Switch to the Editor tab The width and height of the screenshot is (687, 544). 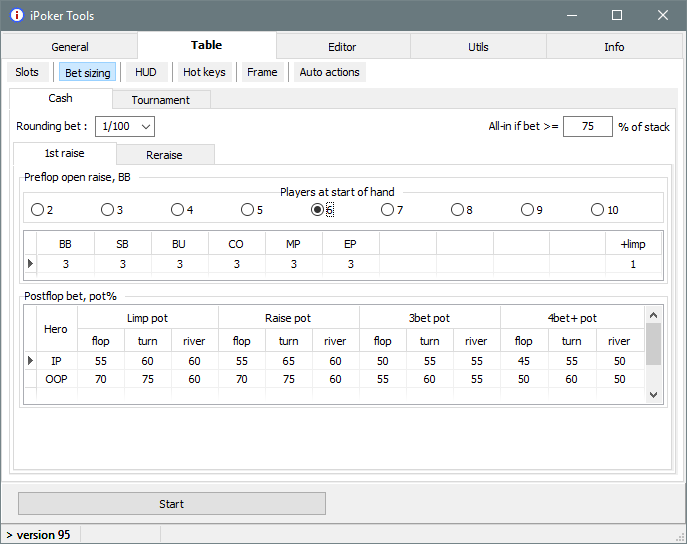(x=342, y=46)
